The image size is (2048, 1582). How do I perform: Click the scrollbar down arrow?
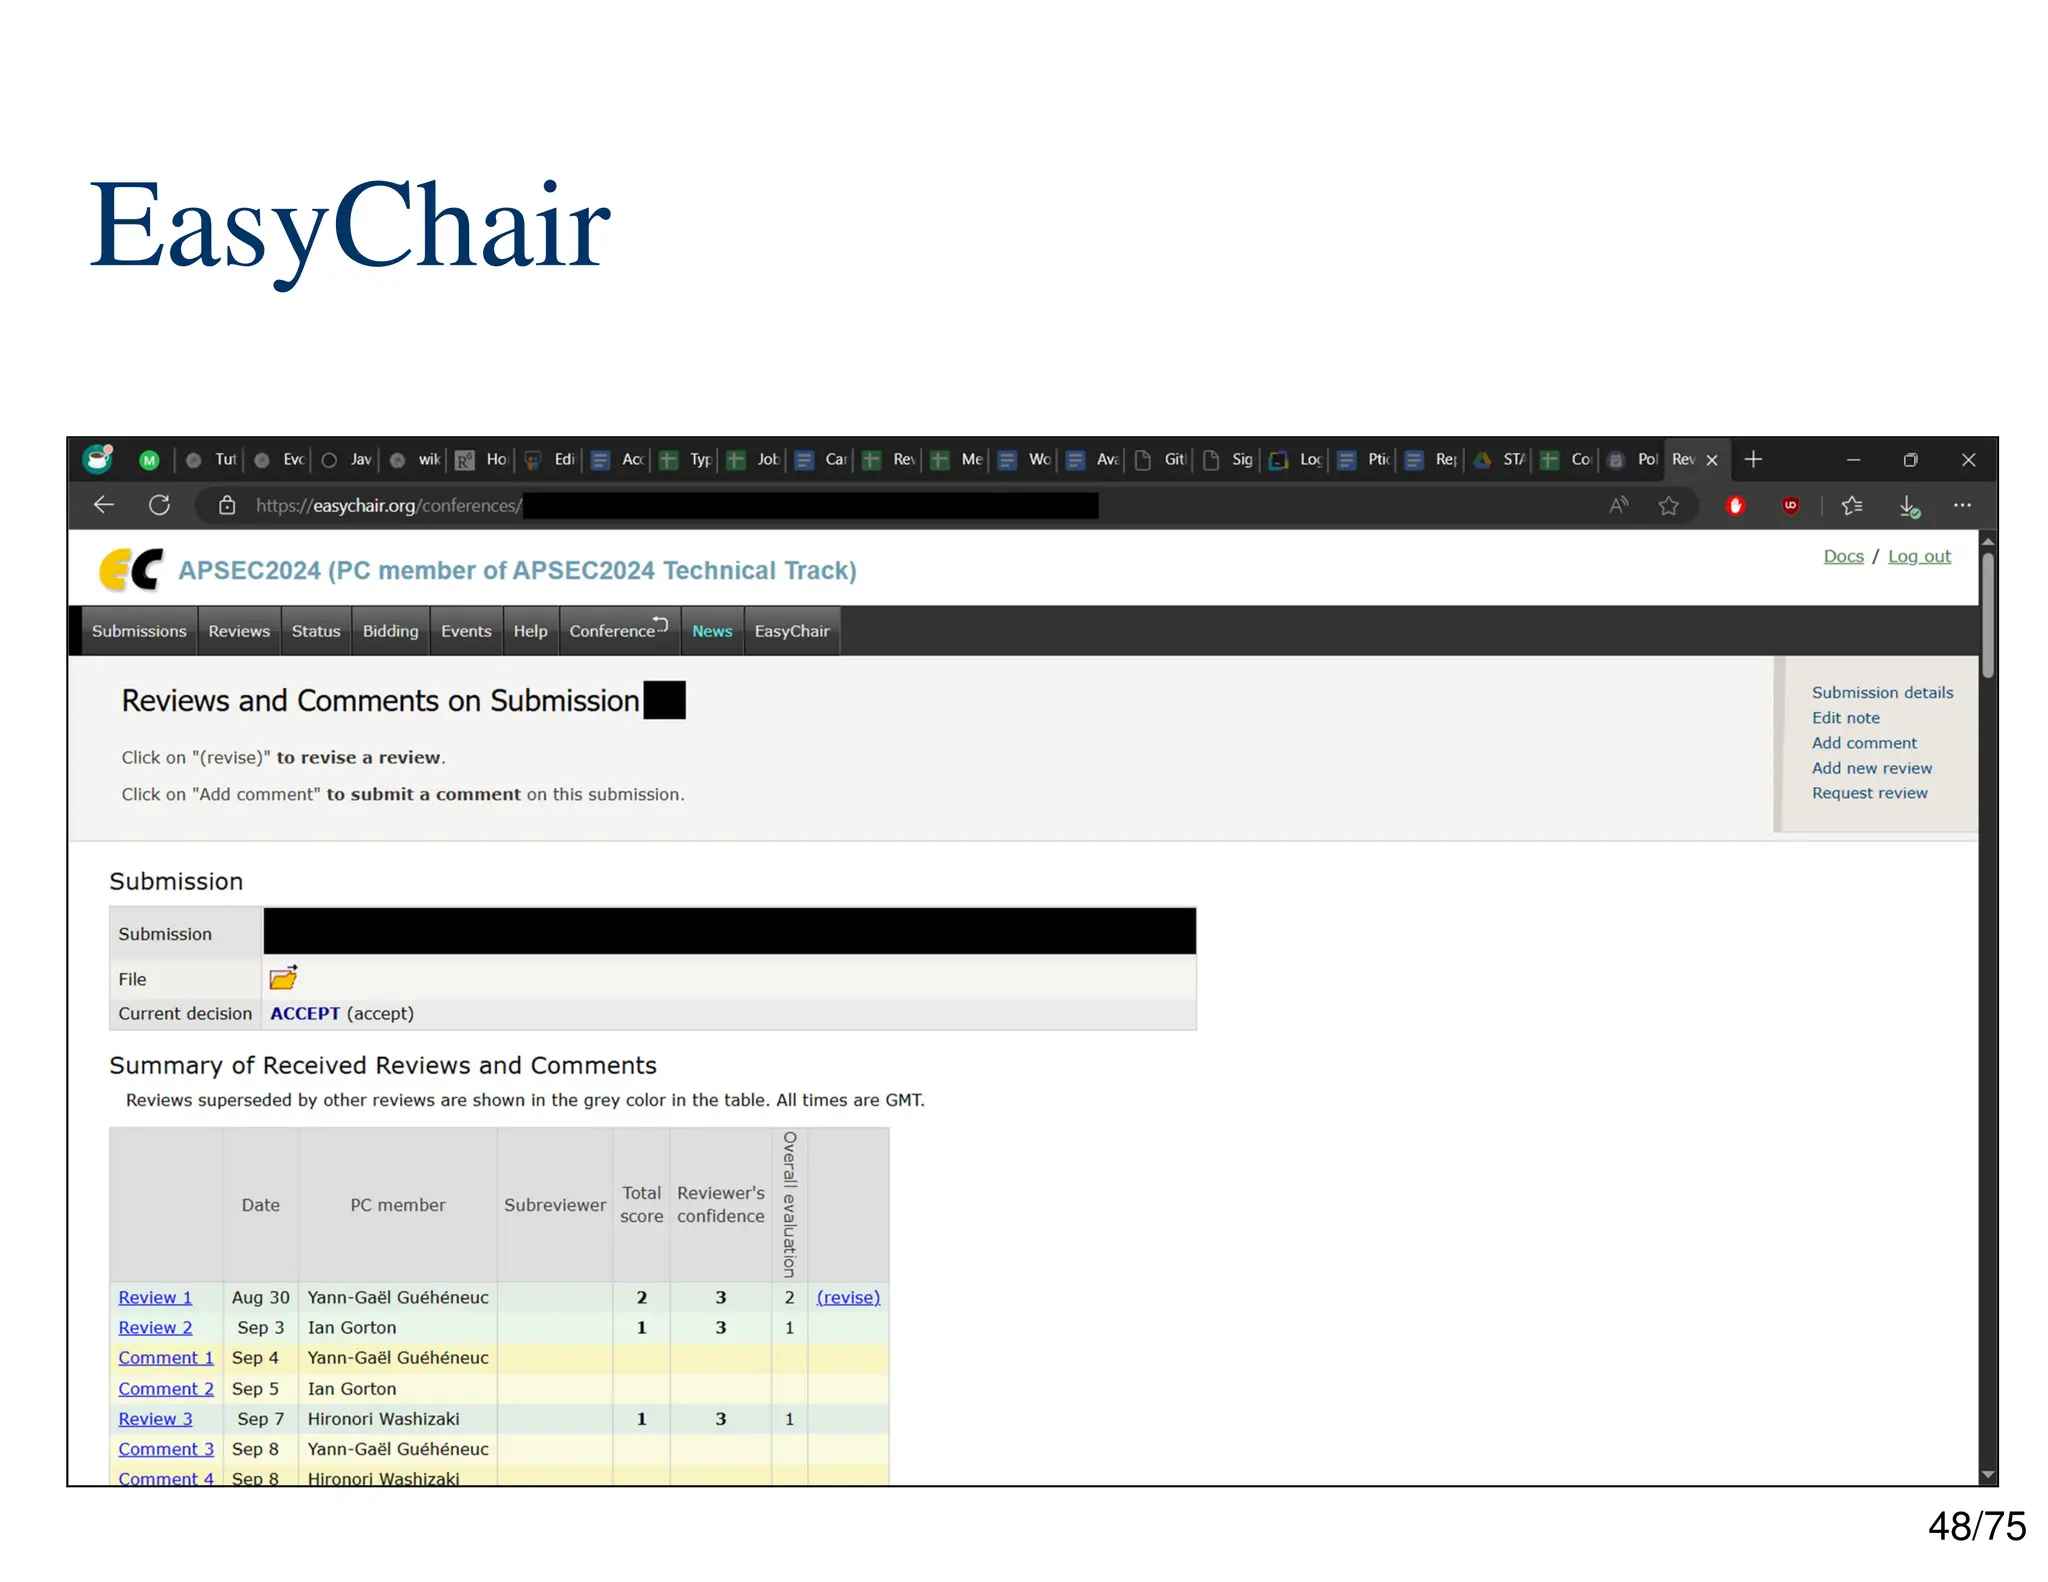tap(1988, 1475)
